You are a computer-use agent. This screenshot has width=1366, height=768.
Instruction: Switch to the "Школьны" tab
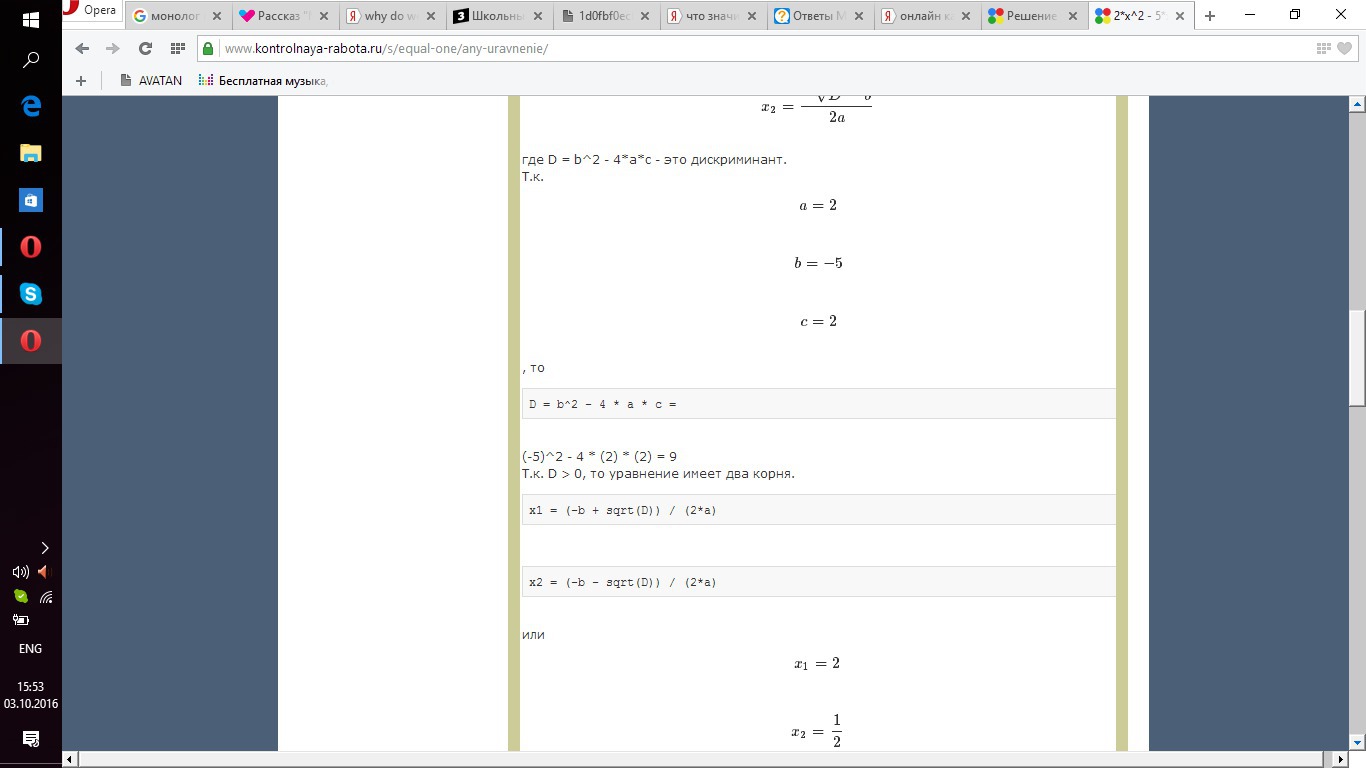coord(497,16)
